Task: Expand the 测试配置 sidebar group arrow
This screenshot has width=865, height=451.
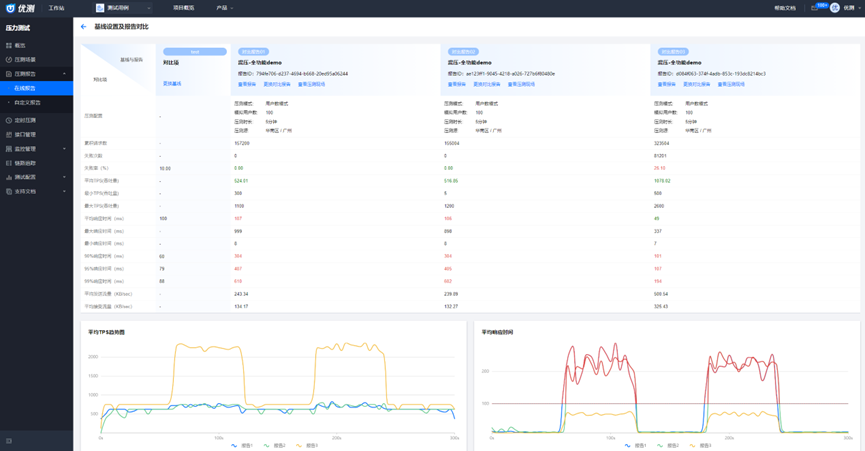Action: (x=65, y=178)
